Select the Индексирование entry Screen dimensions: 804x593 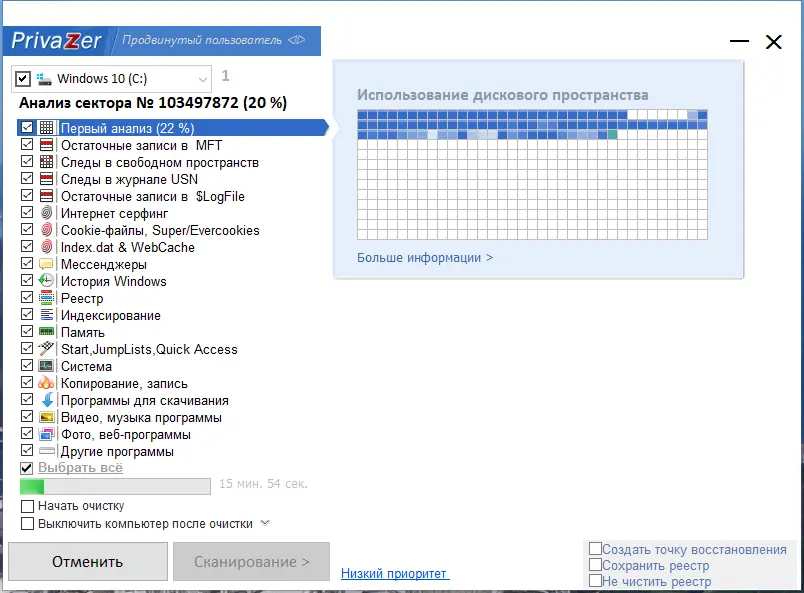tap(111, 315)
